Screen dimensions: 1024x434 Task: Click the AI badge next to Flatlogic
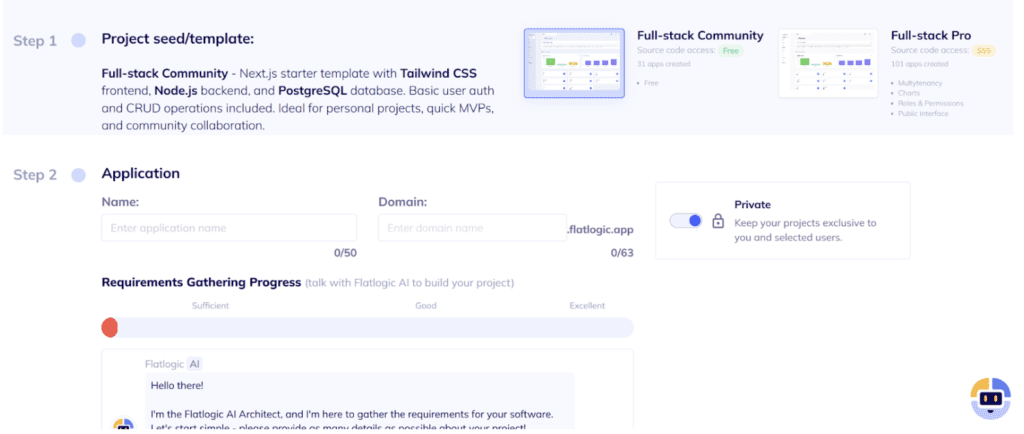(195, 364)
